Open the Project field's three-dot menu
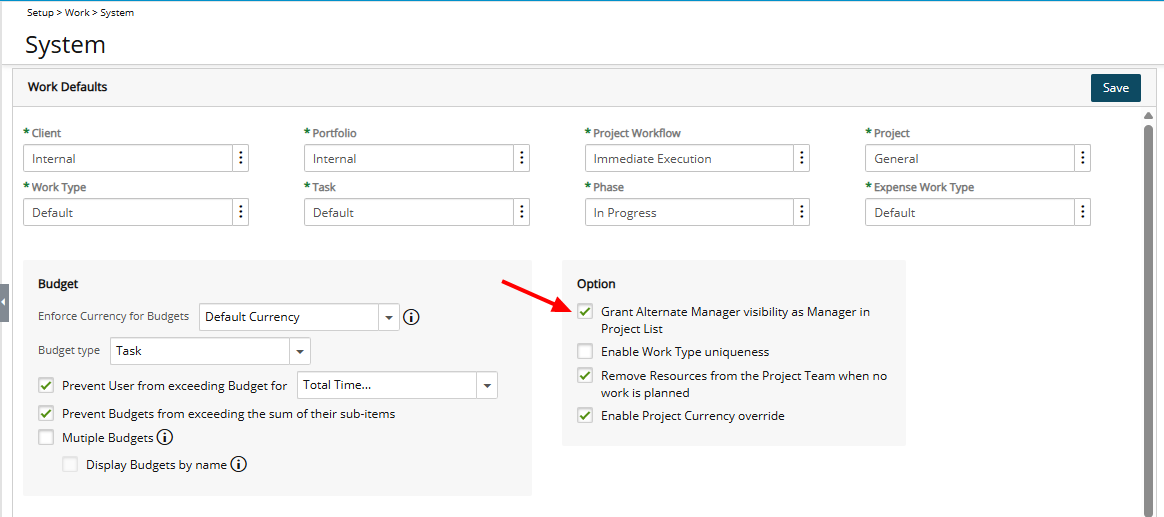Screen dimensions: 1164x517 click(x=1083, y=158)
